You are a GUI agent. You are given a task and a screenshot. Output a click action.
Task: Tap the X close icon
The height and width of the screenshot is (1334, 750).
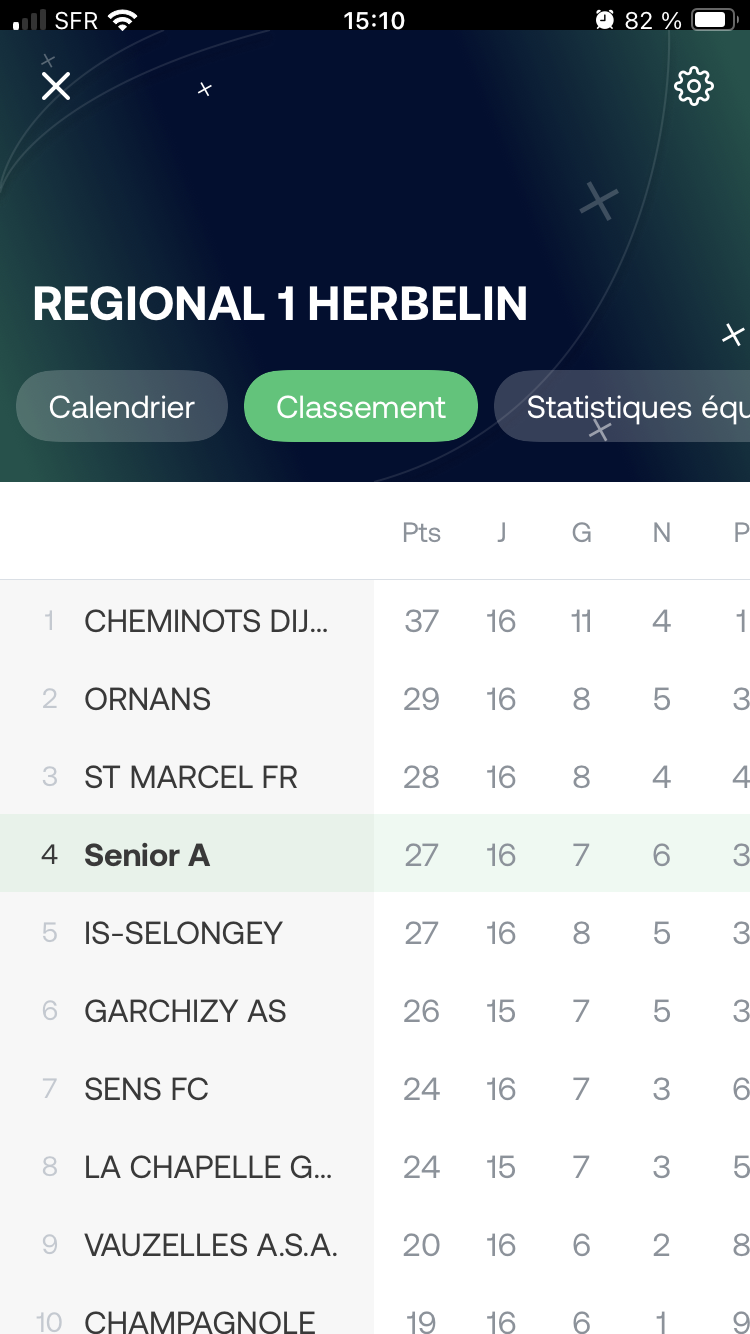pyautogui.click(x=56, y=86)
